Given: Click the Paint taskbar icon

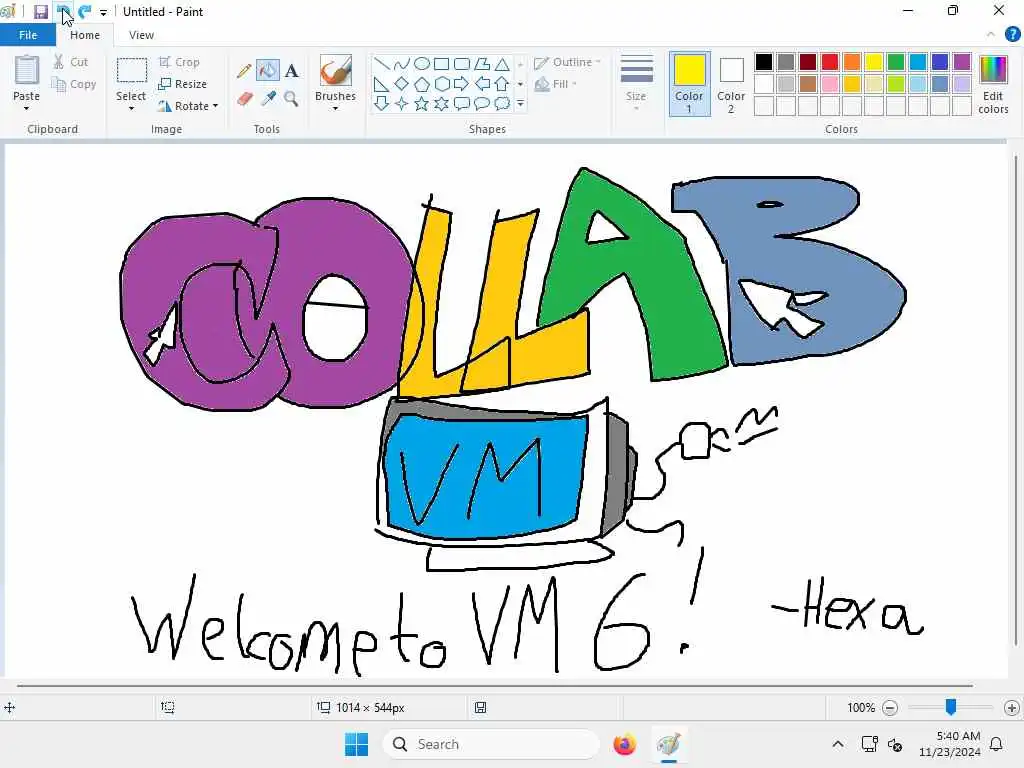Looking at the screenshot, I should pyautogui.click(x=669, y=744).
